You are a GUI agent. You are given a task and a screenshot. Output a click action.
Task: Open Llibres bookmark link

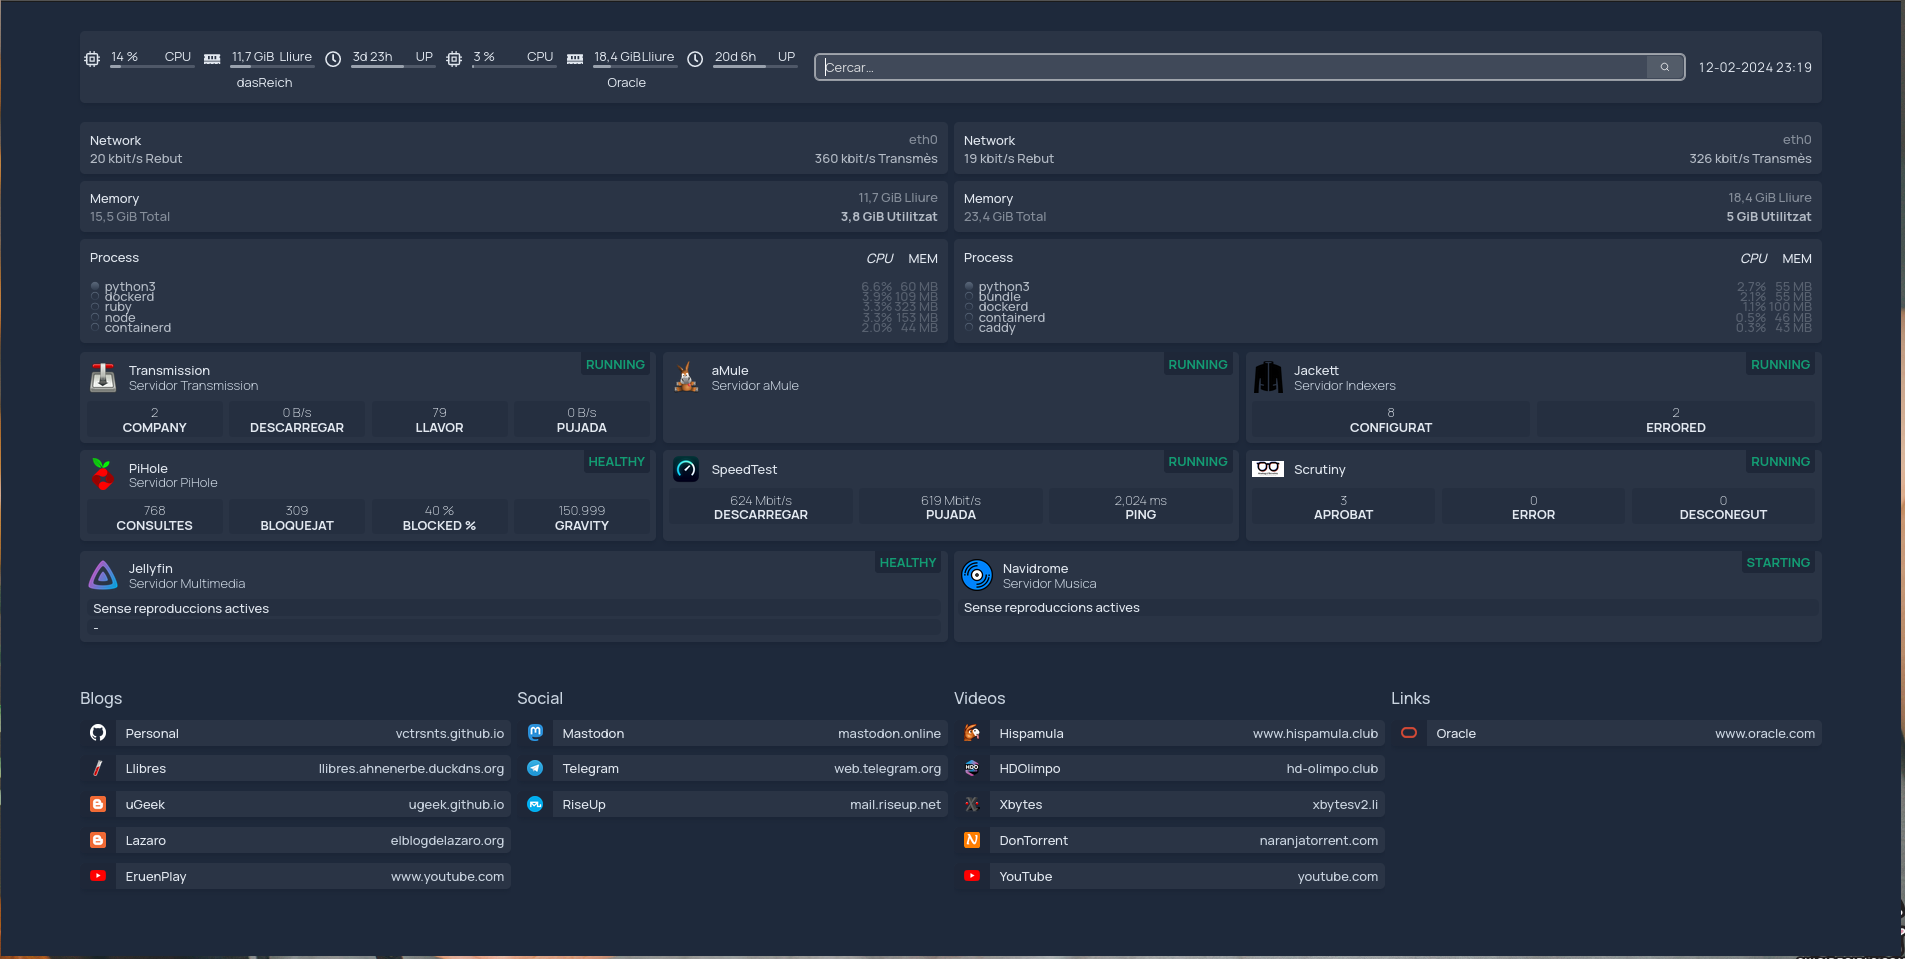click(x=313, y=769)
